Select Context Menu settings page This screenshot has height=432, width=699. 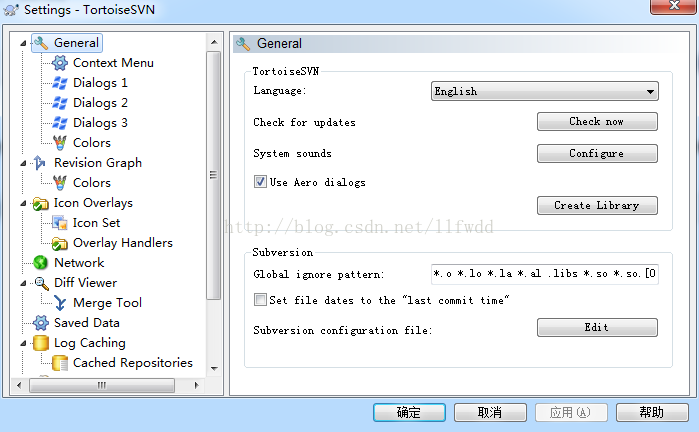point(113,63)
